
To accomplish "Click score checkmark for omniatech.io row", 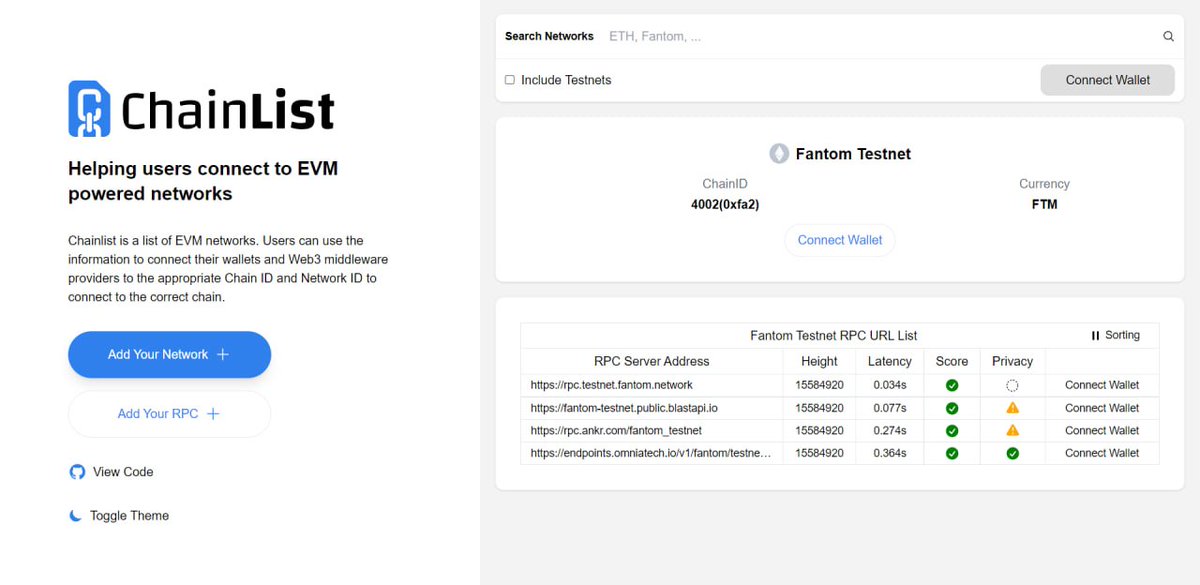I will coord(952,454).
